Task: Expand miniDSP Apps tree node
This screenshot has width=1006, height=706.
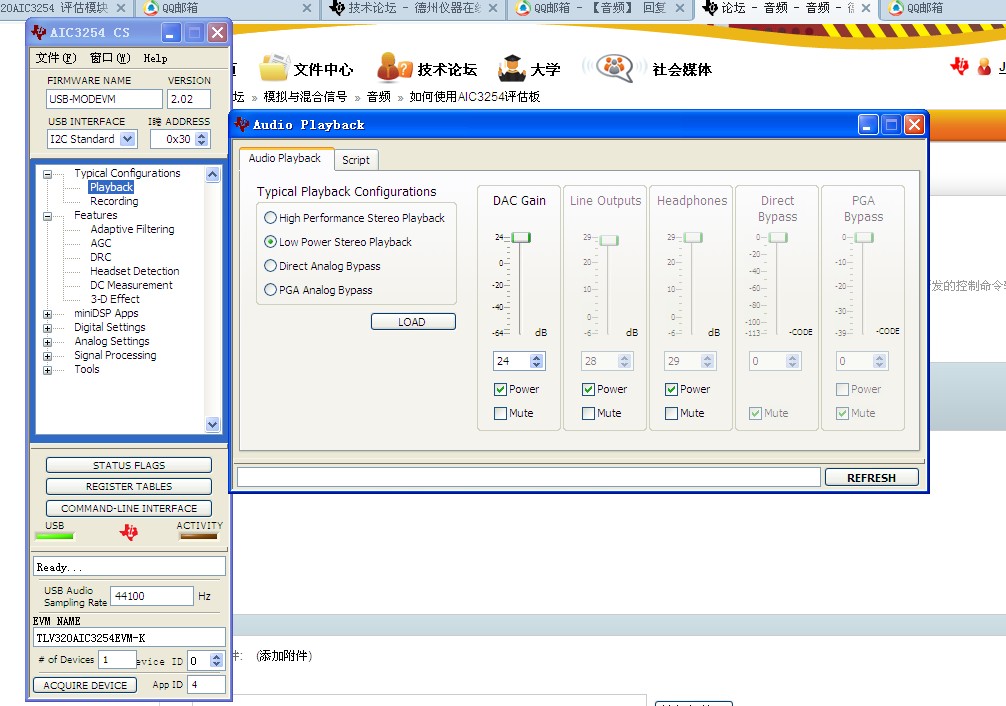Action: [47, 314]
